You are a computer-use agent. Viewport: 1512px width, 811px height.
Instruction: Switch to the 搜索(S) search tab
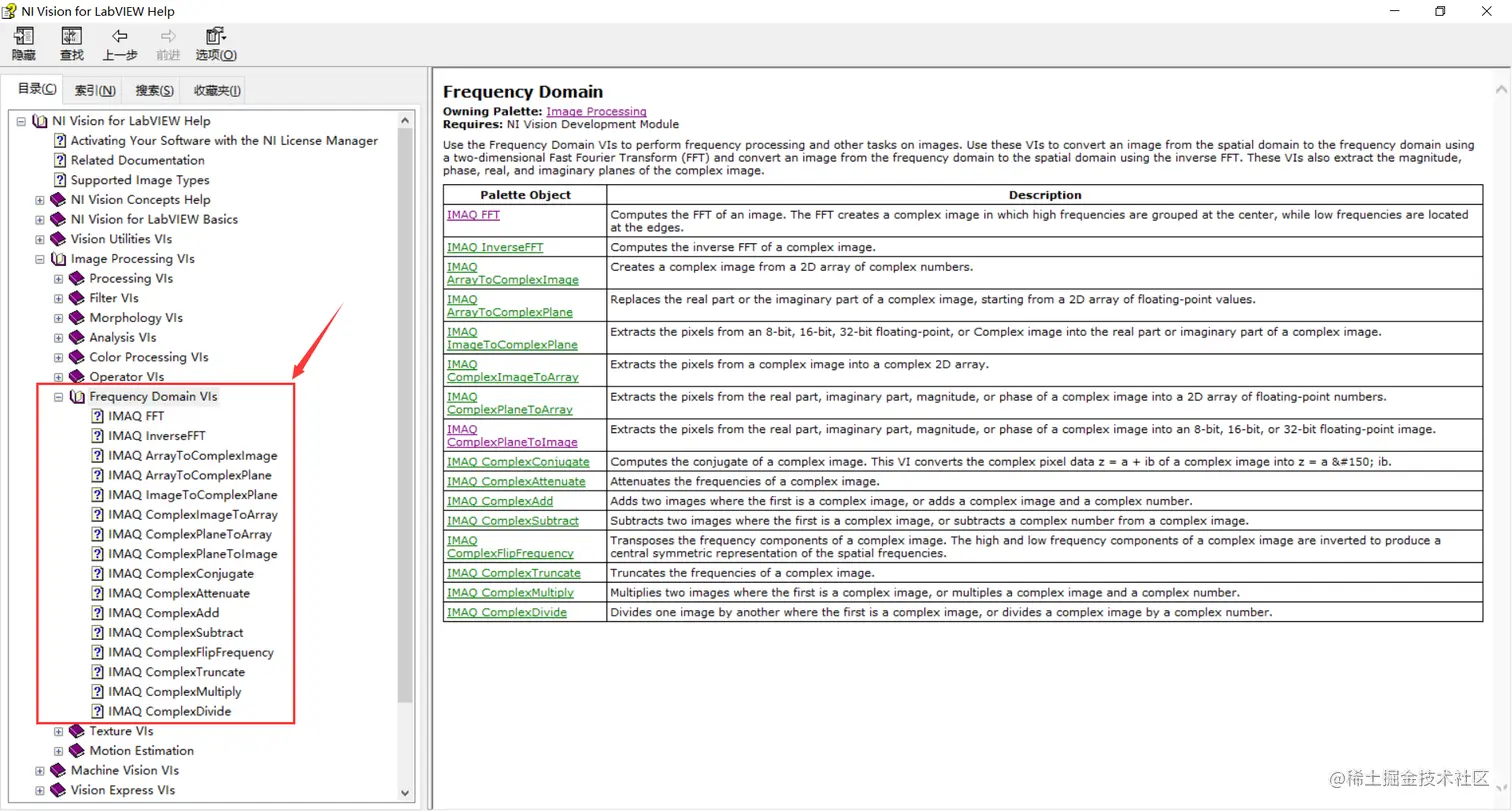154,90
